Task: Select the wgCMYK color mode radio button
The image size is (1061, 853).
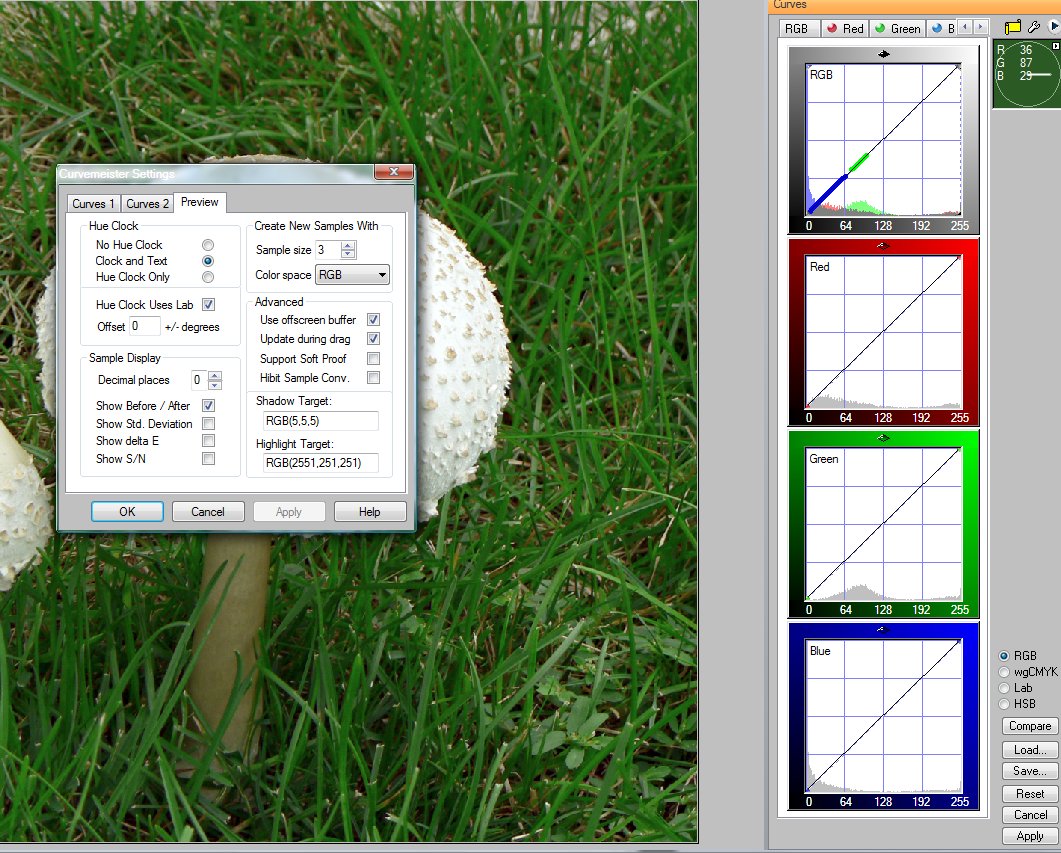Action: point(1004,672)
